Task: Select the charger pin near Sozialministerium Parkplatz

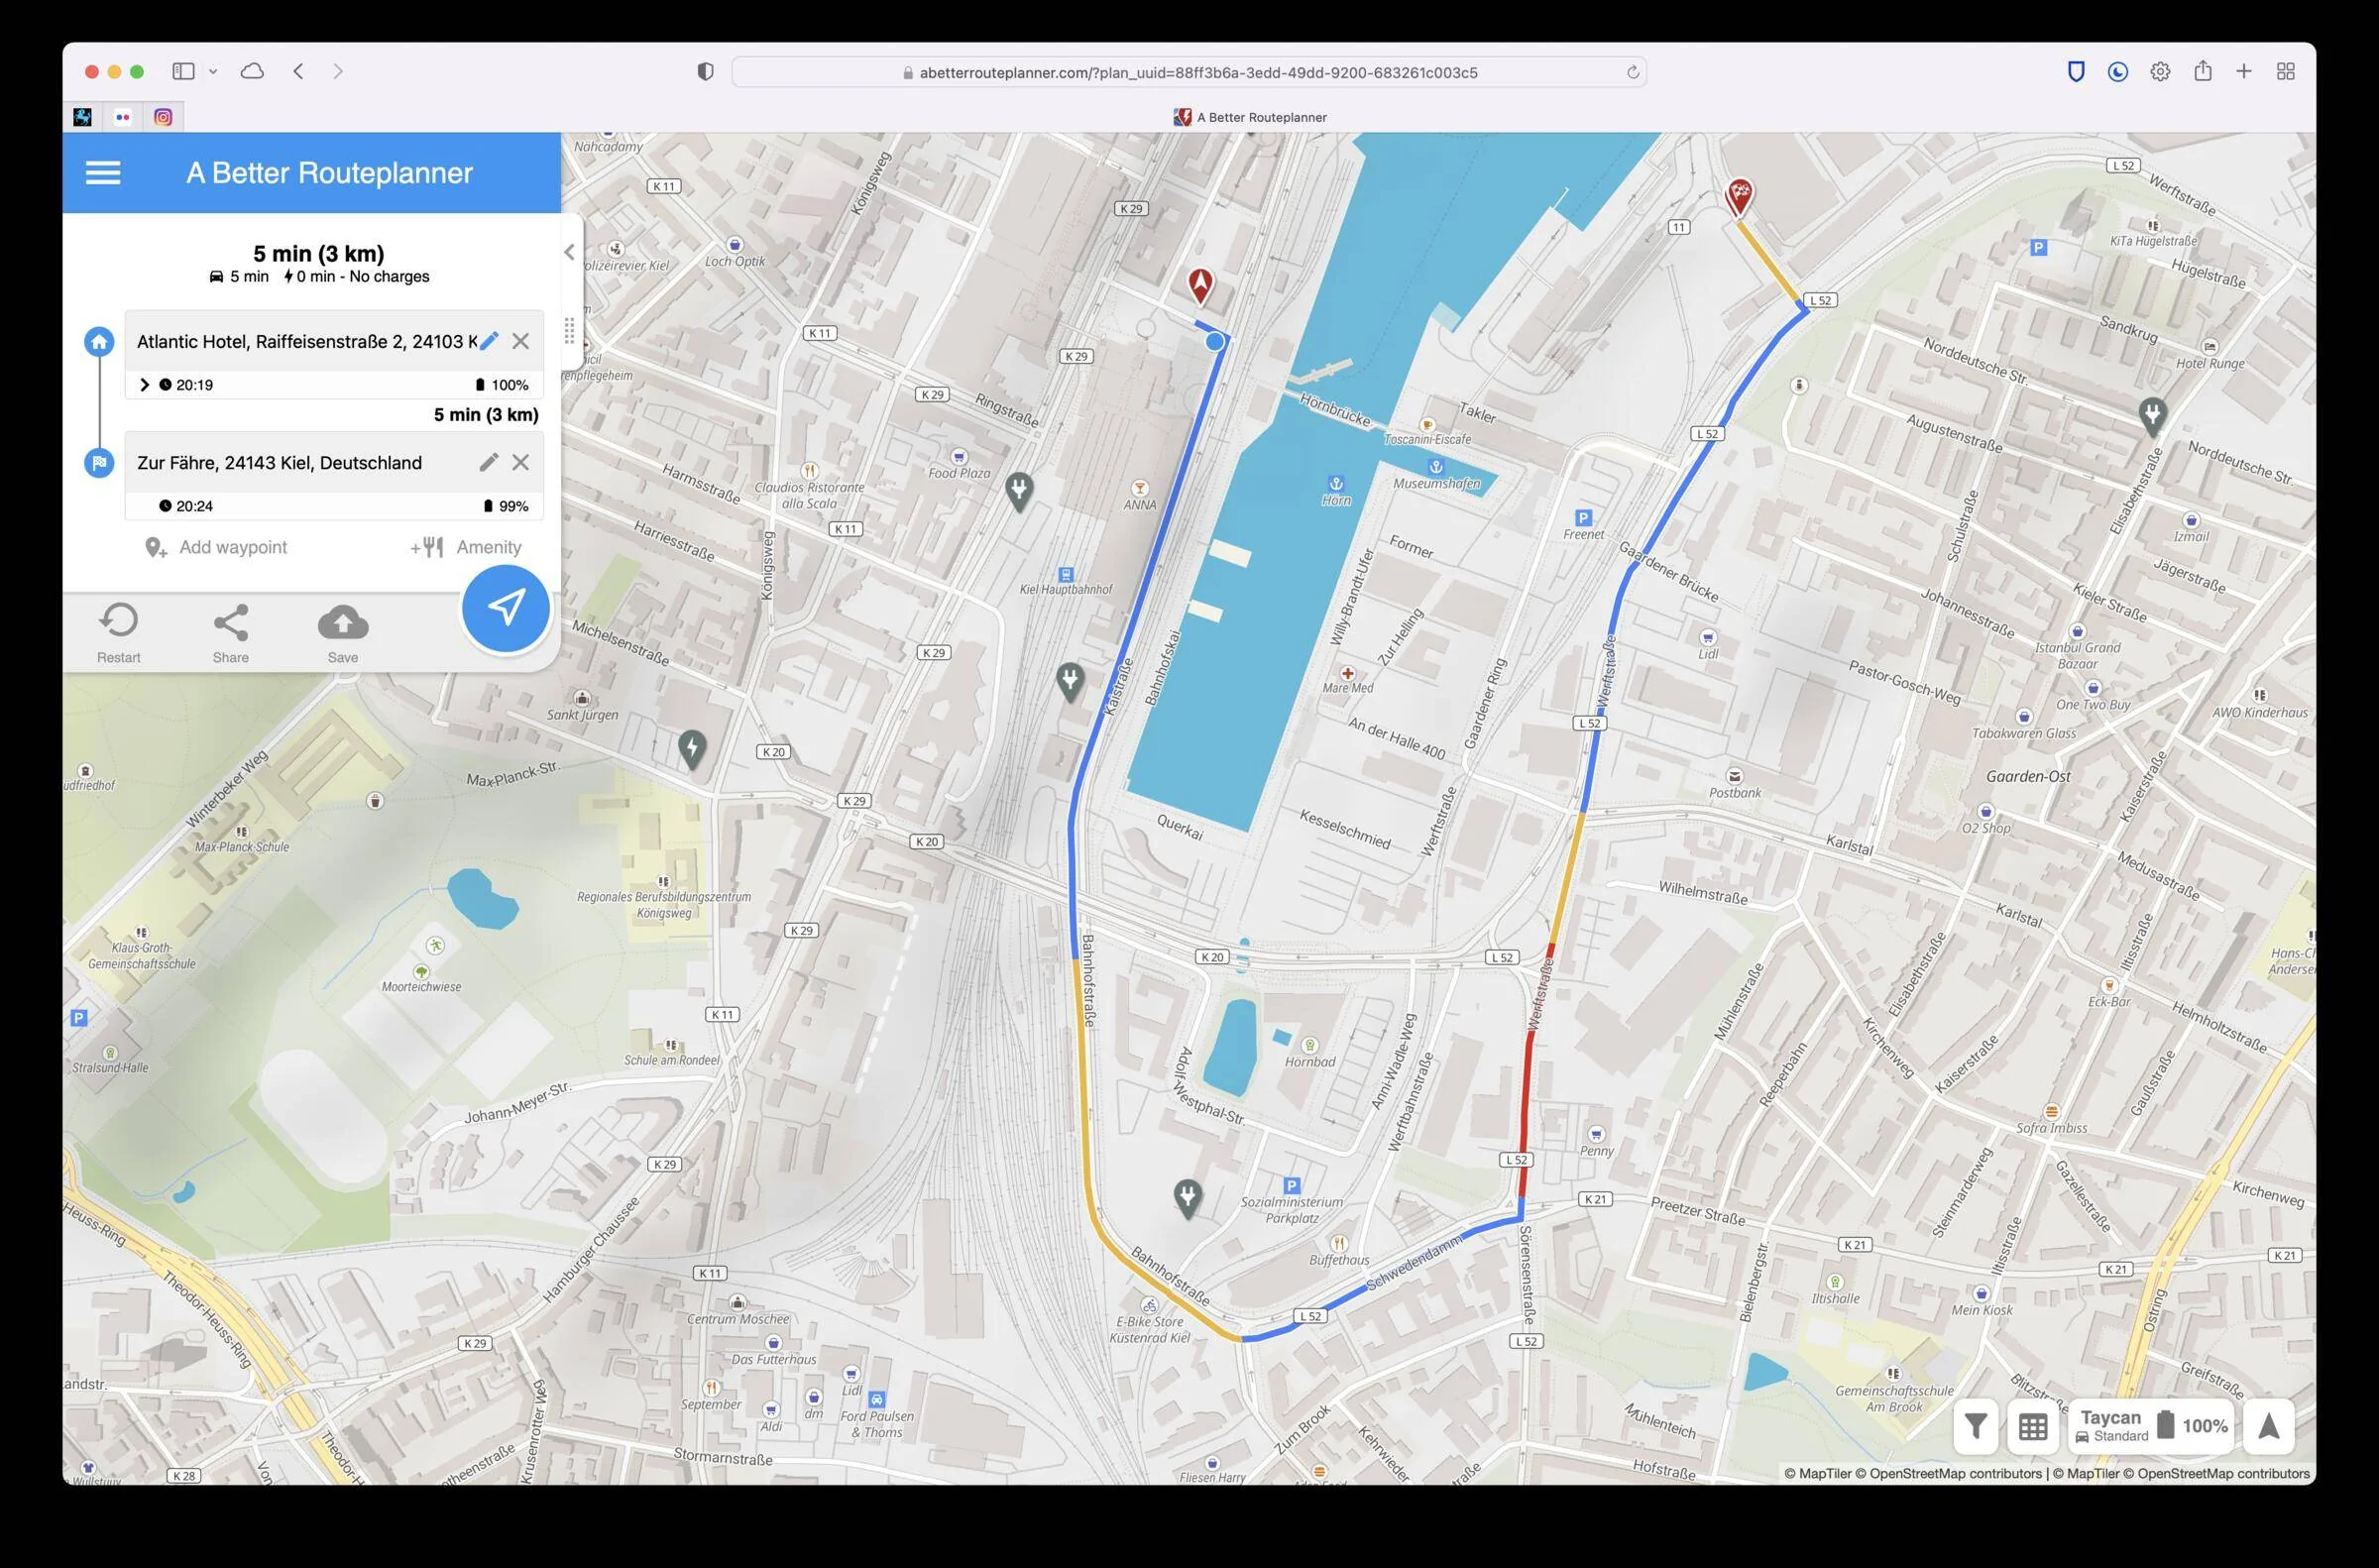Action: [x=1187, y=1198]
